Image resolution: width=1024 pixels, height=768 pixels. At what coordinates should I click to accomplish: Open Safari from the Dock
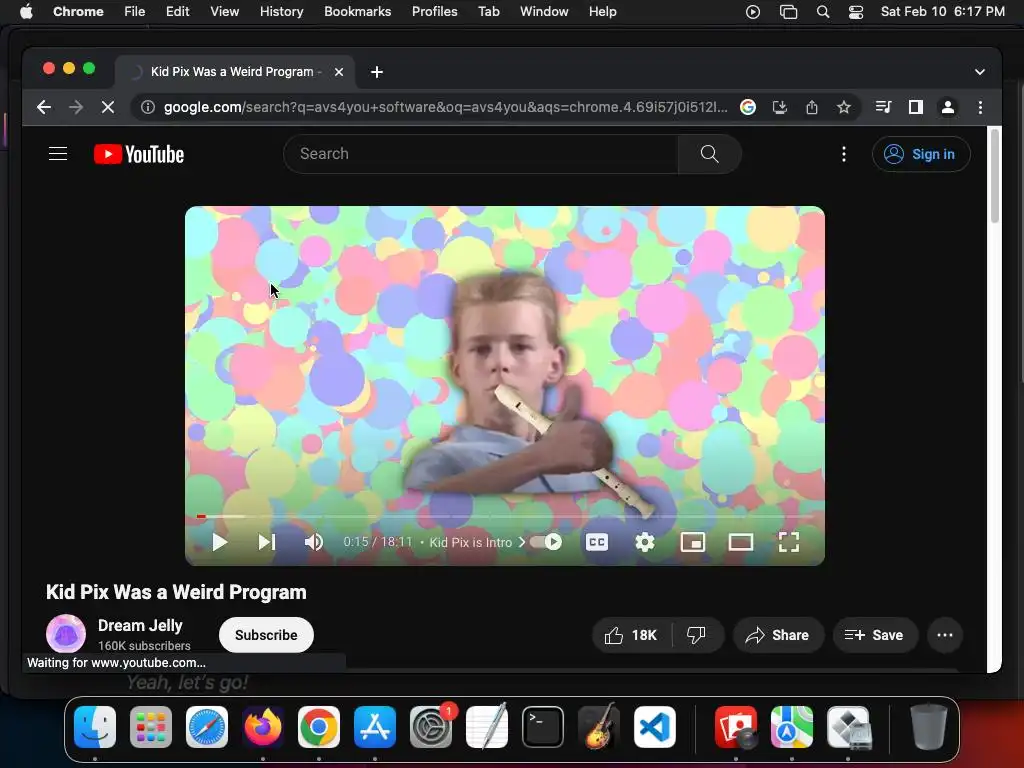[x=207, y=727]
